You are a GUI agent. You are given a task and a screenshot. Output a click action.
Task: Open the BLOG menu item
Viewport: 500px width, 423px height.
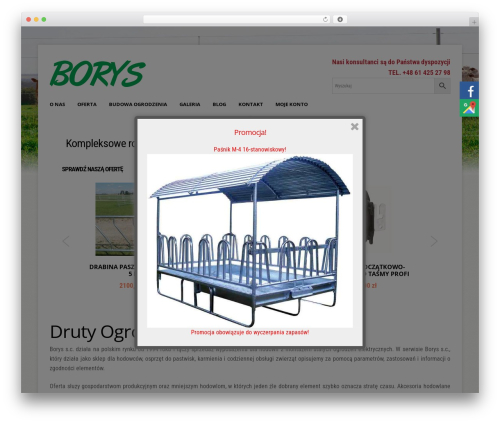(x=219, y=104)
